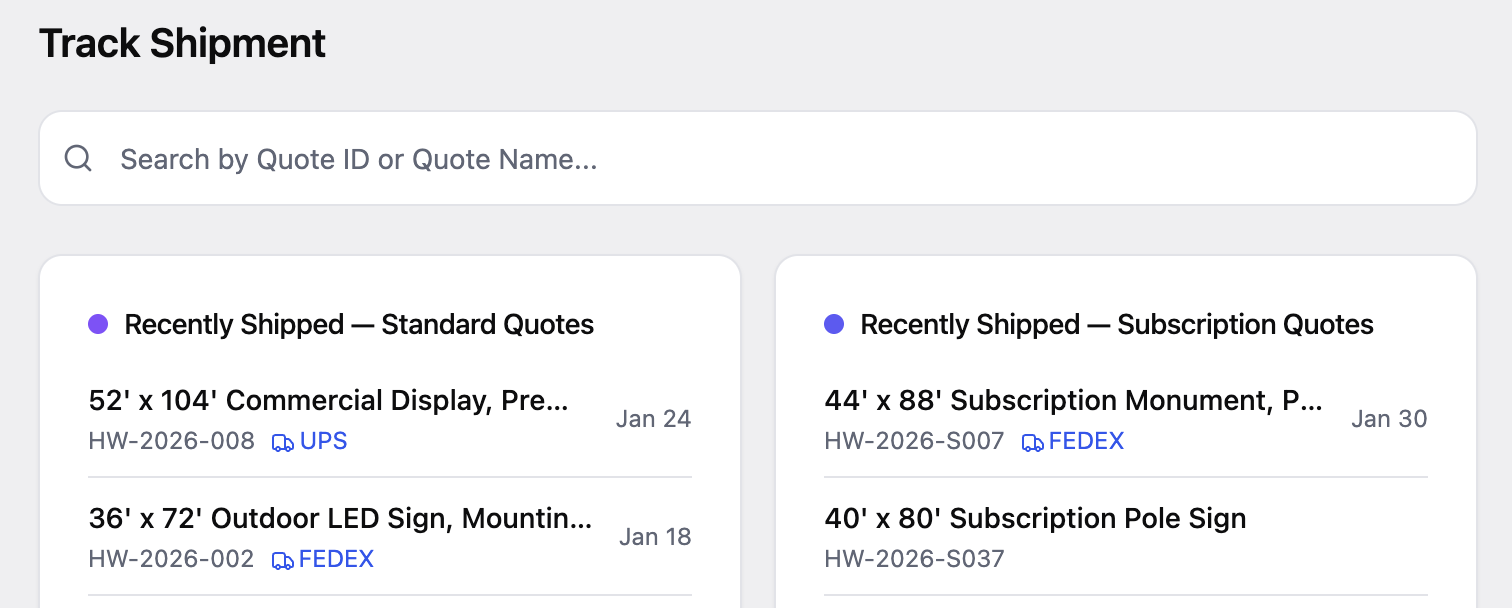Click the truck icon next to UPS

[283, 442]
